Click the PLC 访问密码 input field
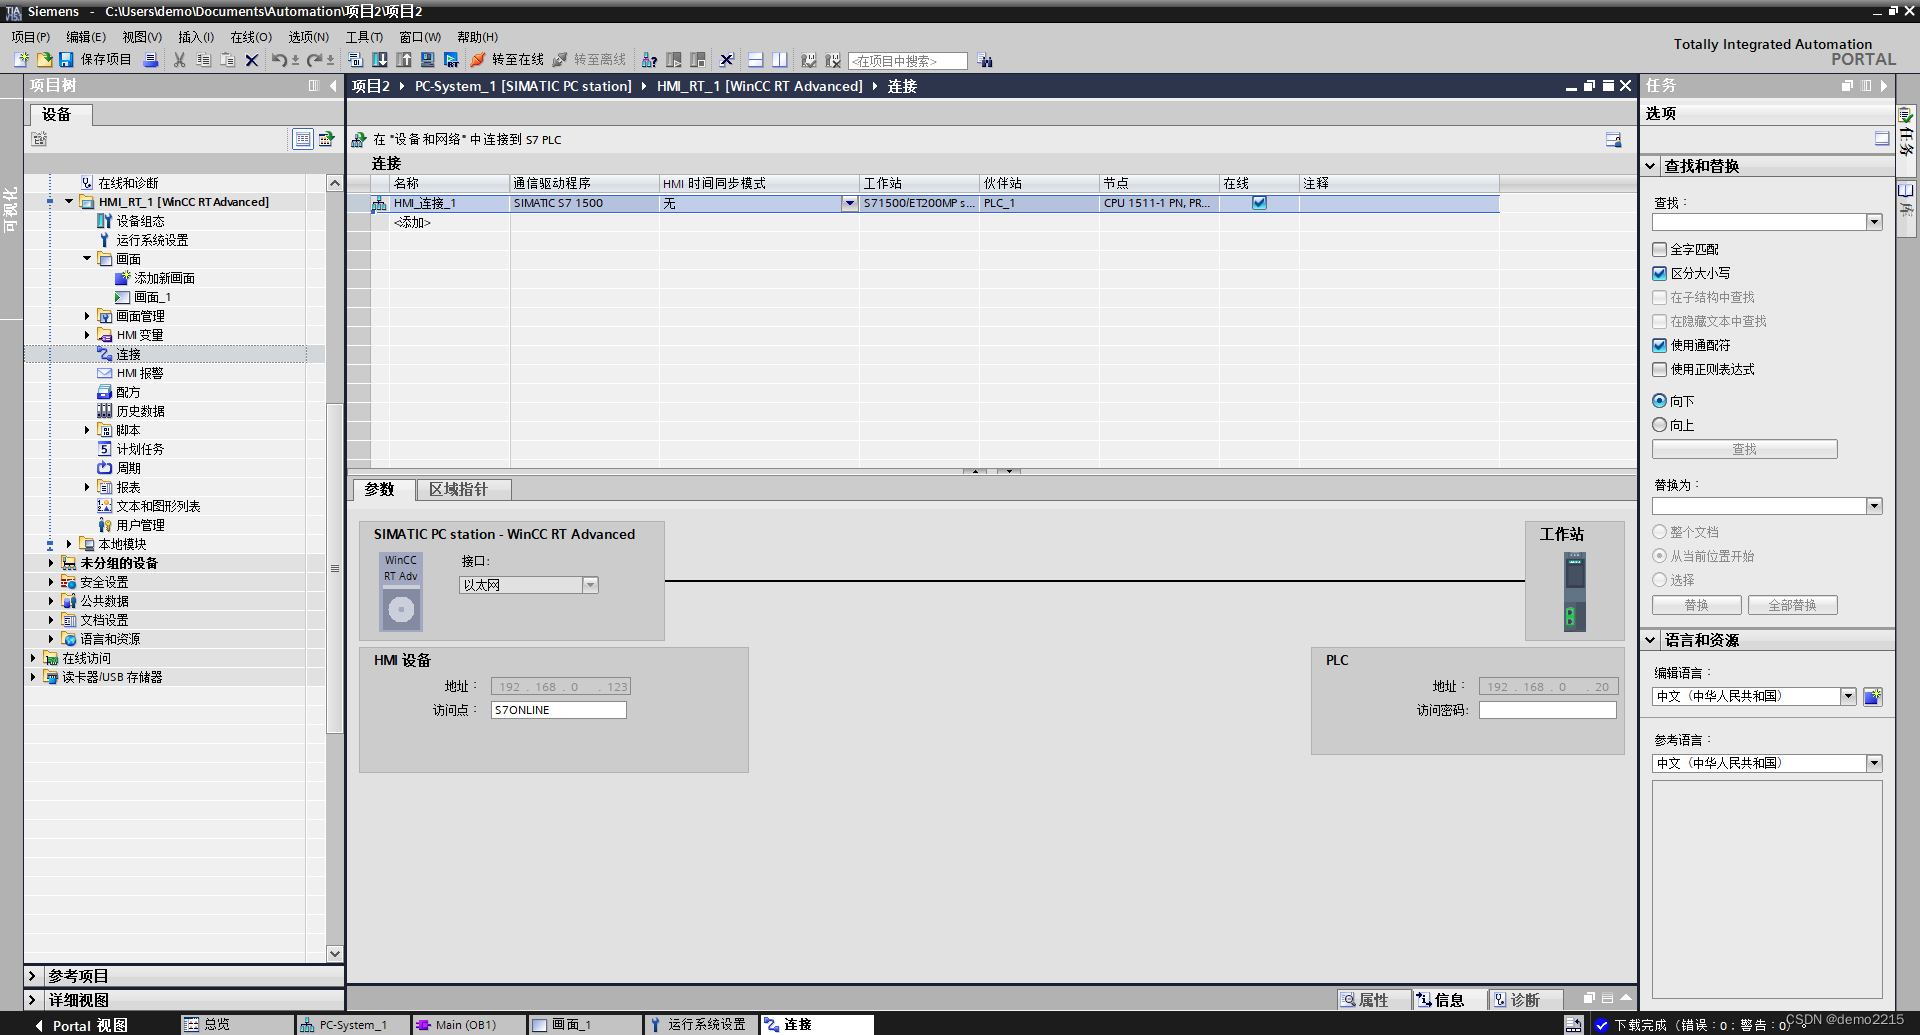This screenshot has width=1920, height=1035. tap(1548, 710)
